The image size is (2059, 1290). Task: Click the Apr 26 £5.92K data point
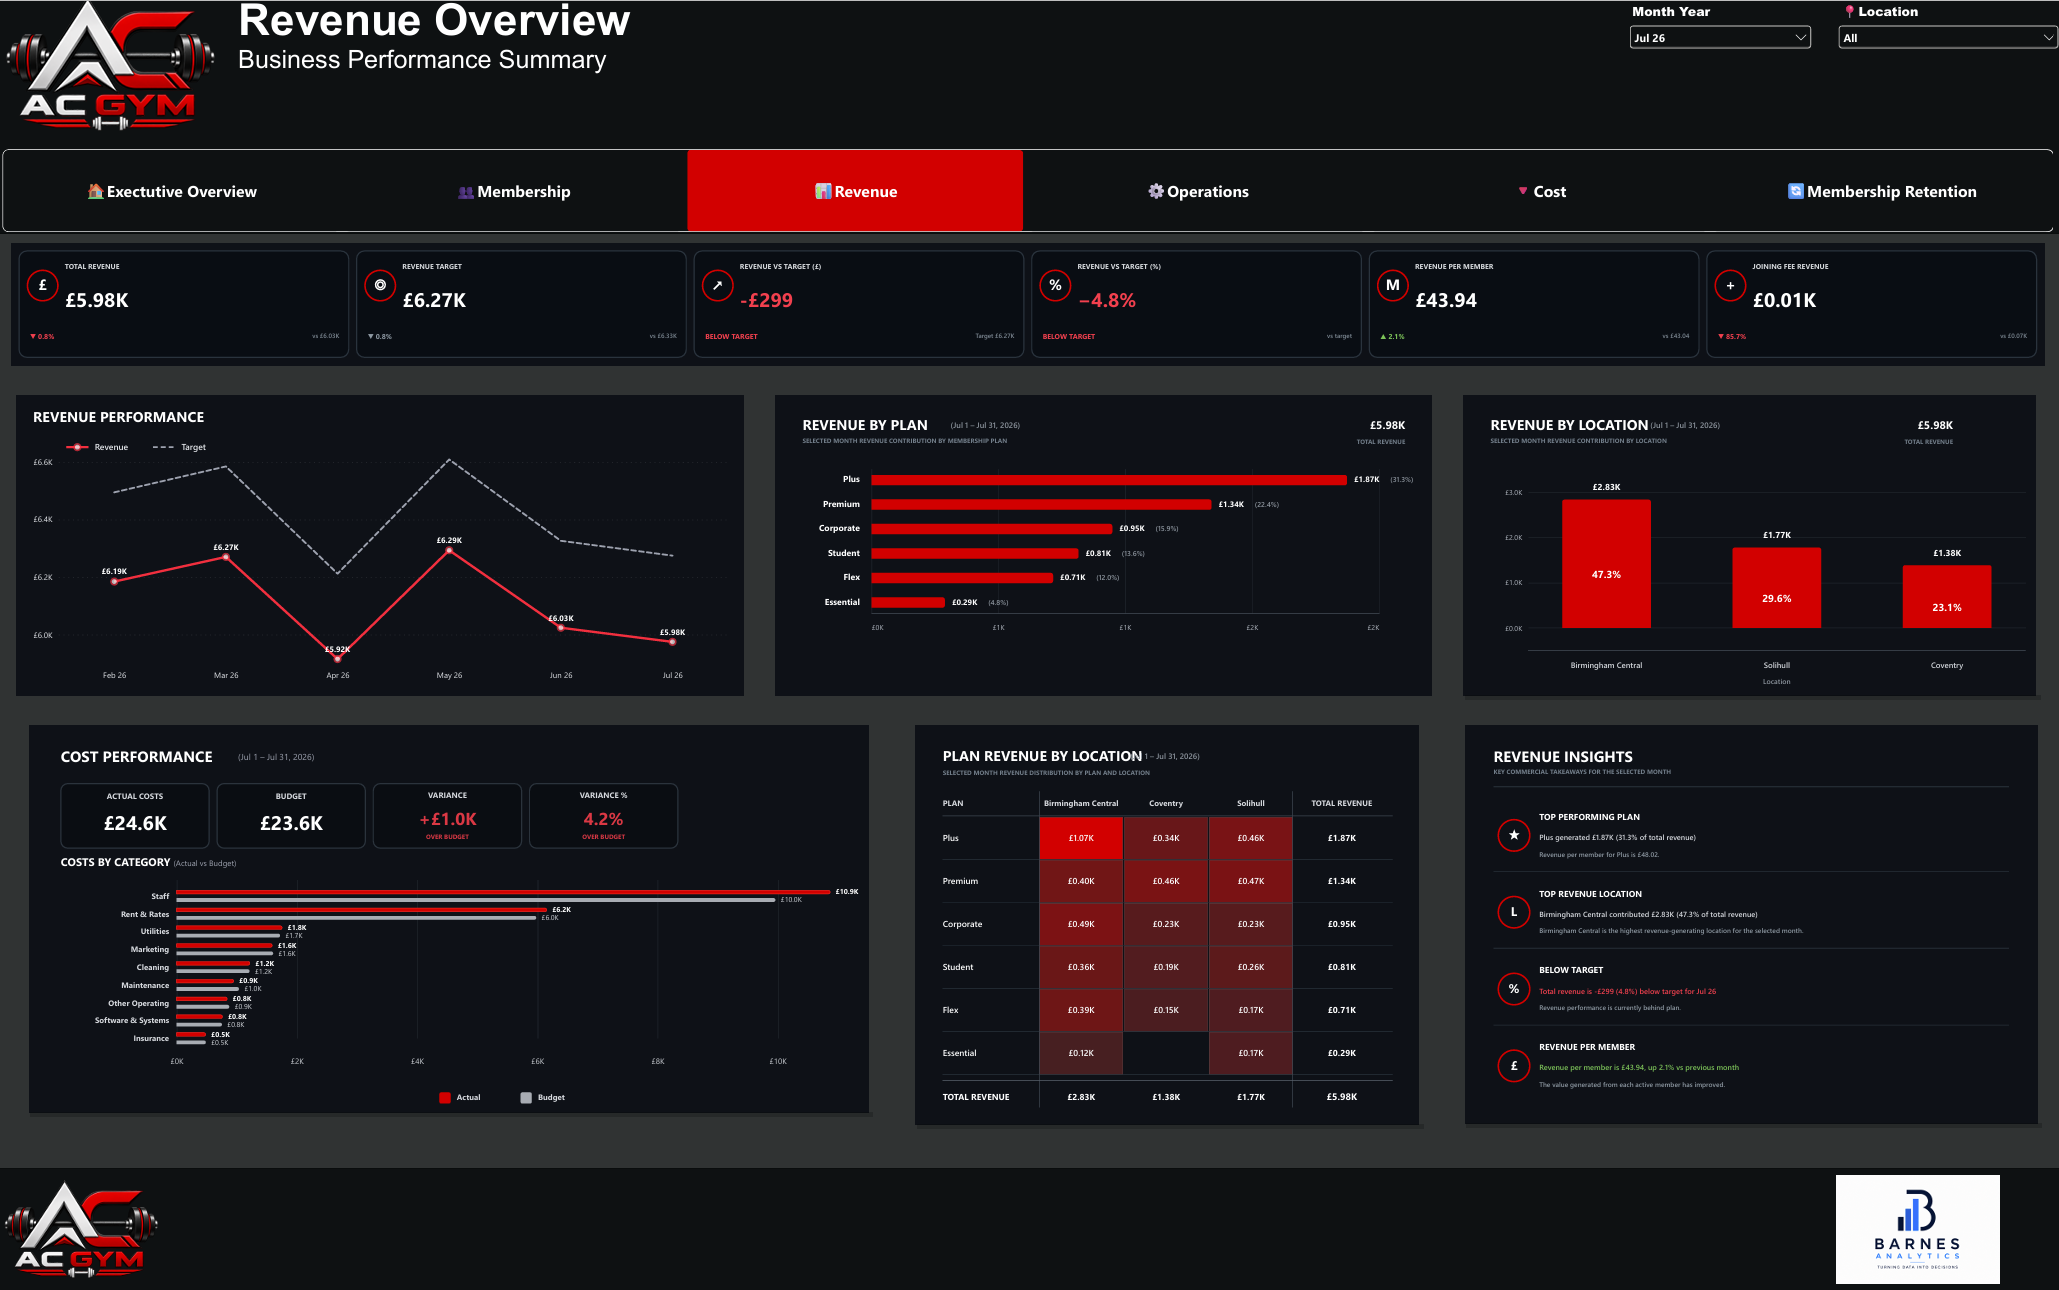point(337,658)
